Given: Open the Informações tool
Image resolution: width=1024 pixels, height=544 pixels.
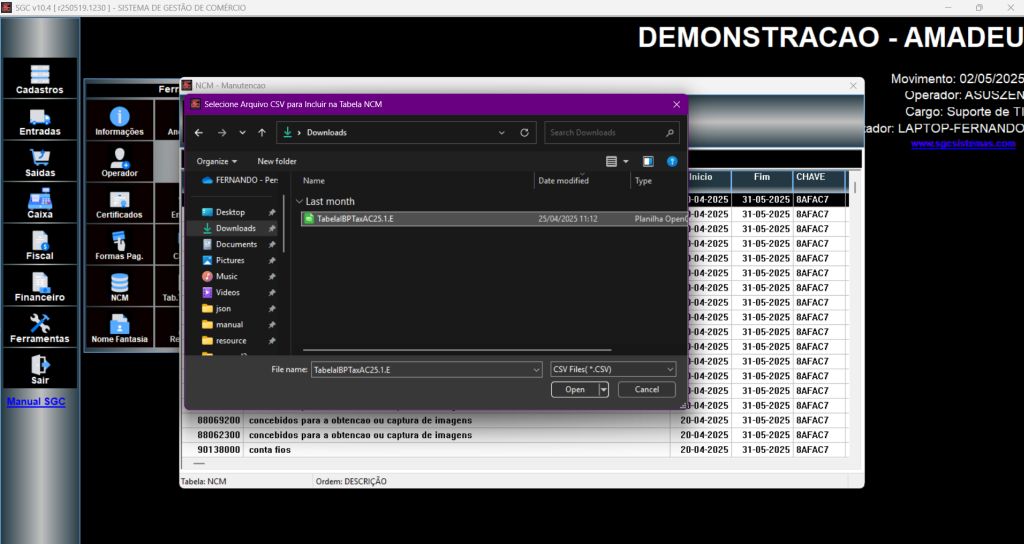Looking at the screenshot, I should coord(120,121).
